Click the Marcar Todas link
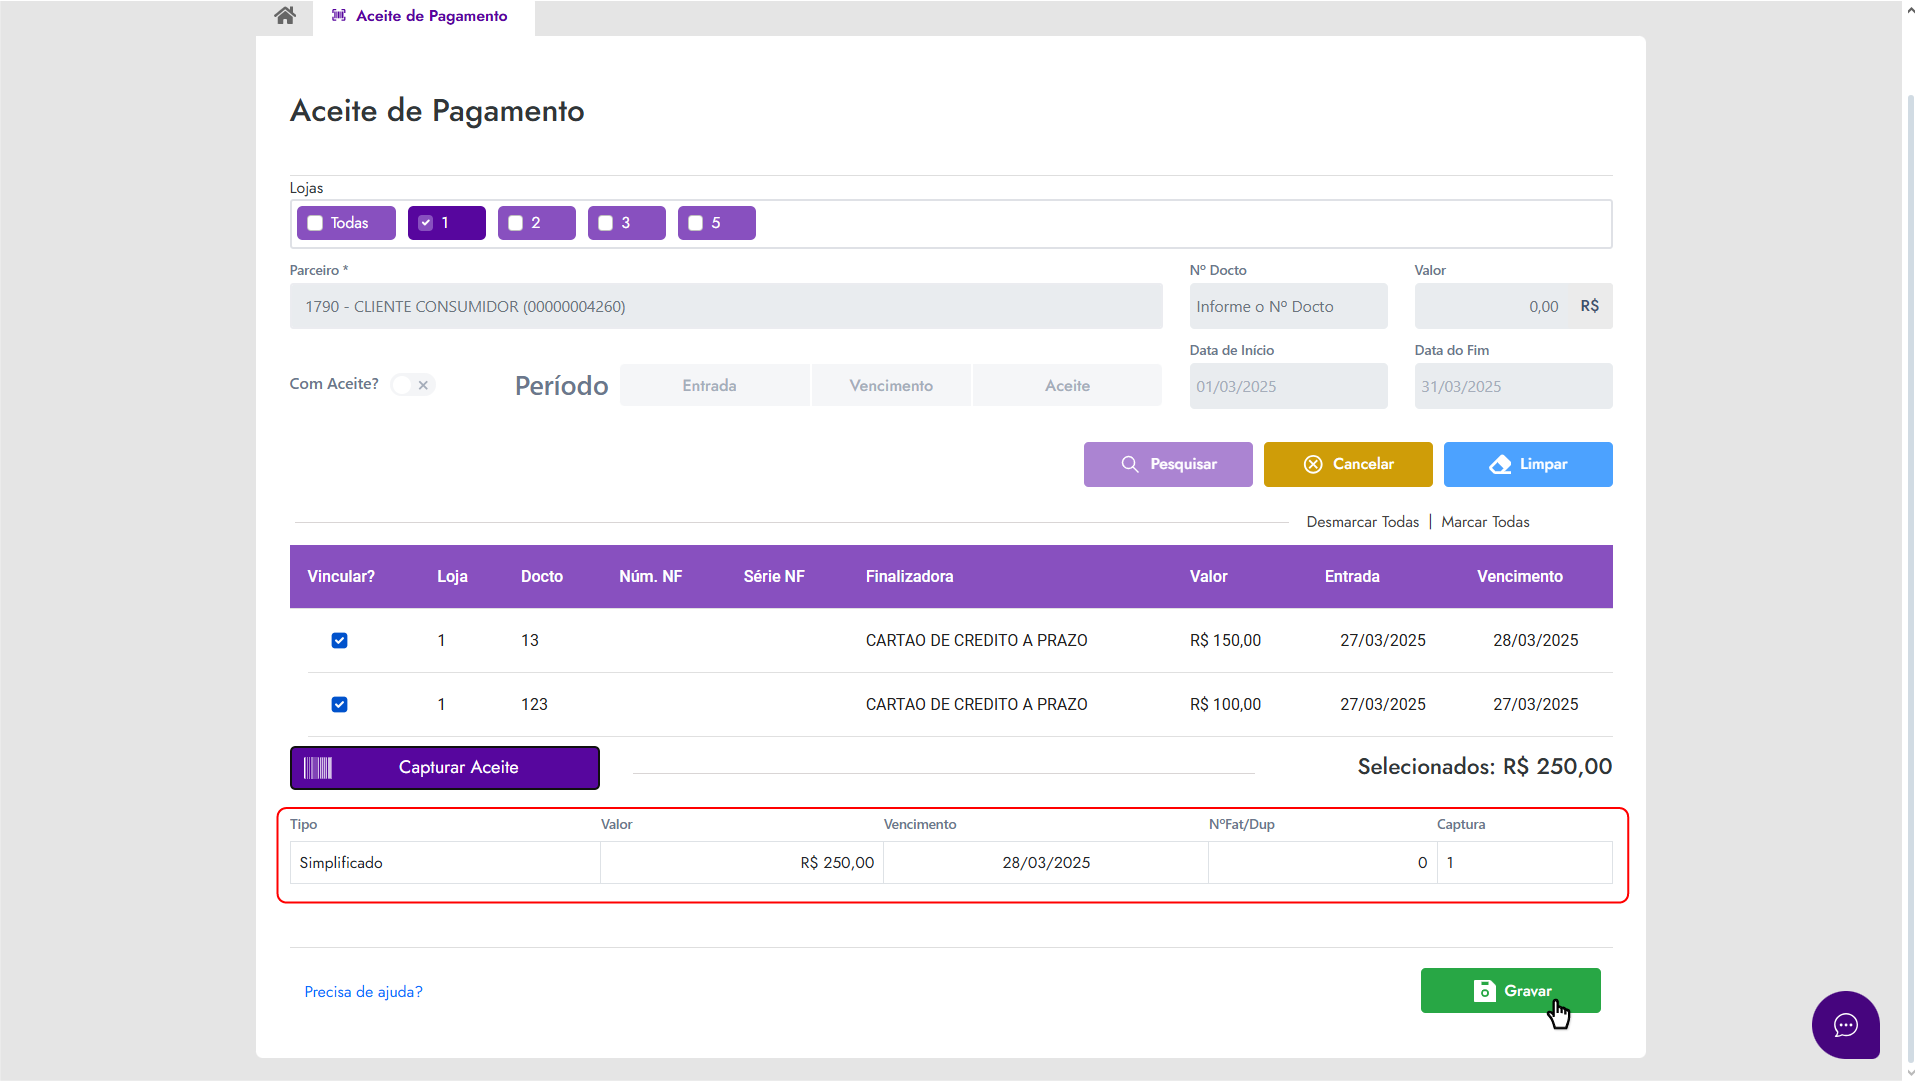 point(1485,522)
